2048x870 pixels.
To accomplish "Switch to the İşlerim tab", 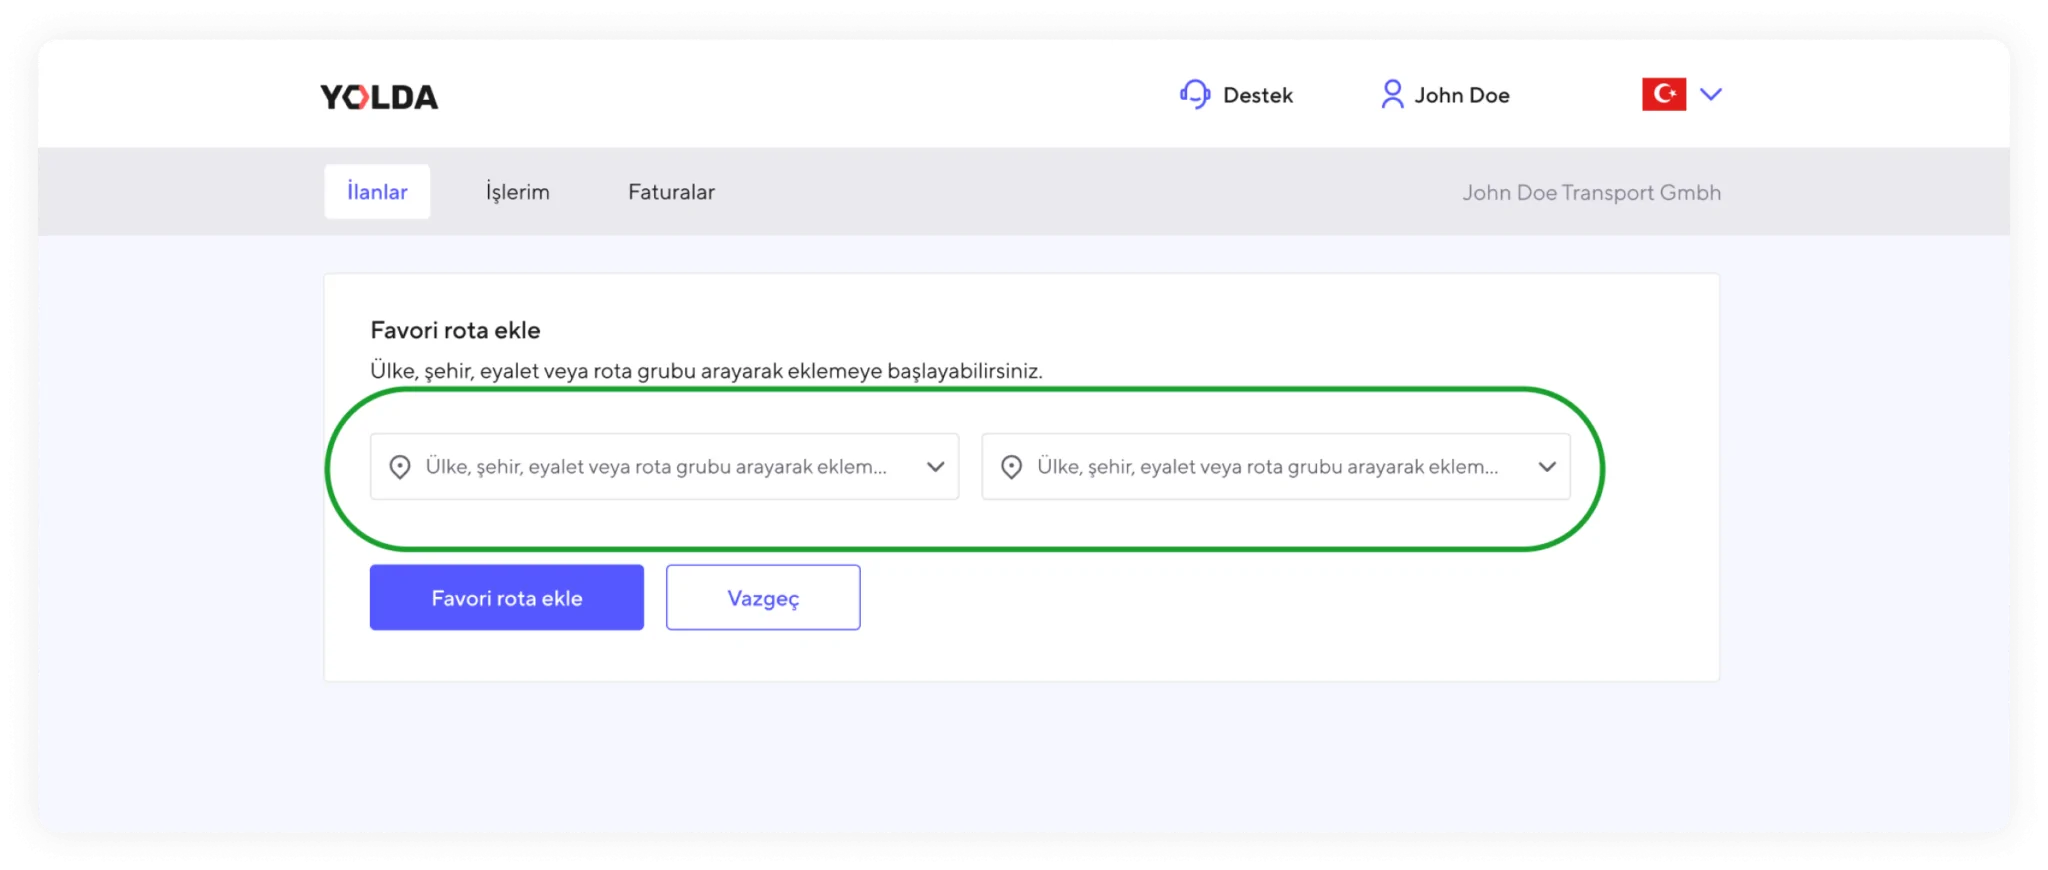I will click(x=517, y=192).
